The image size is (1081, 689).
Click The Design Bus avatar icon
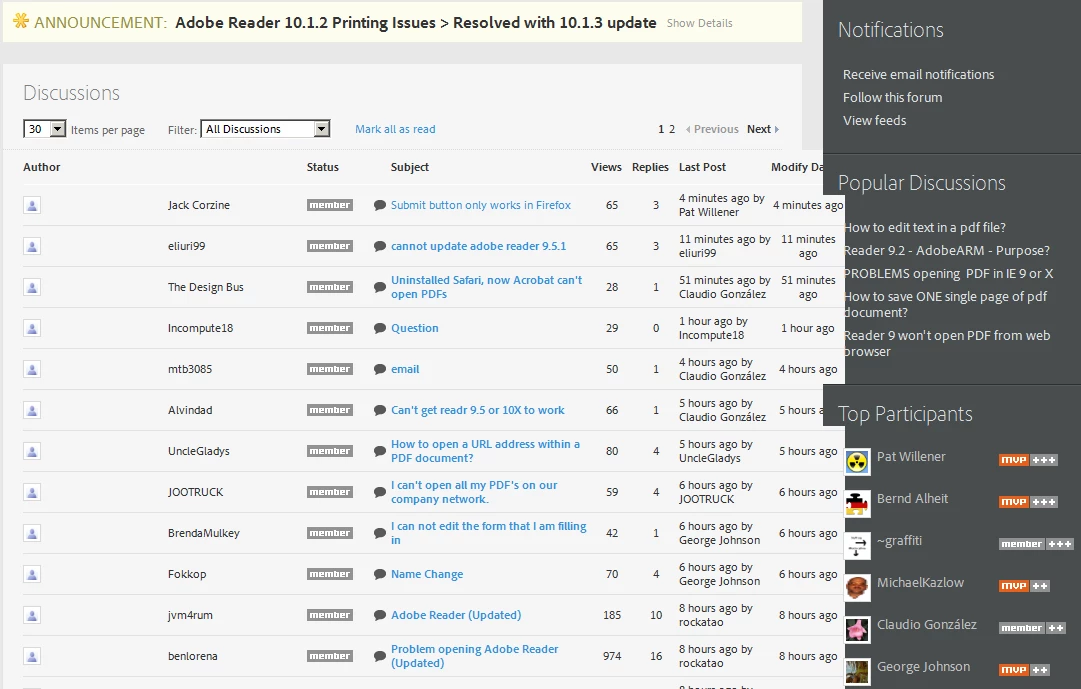point(32,287)
